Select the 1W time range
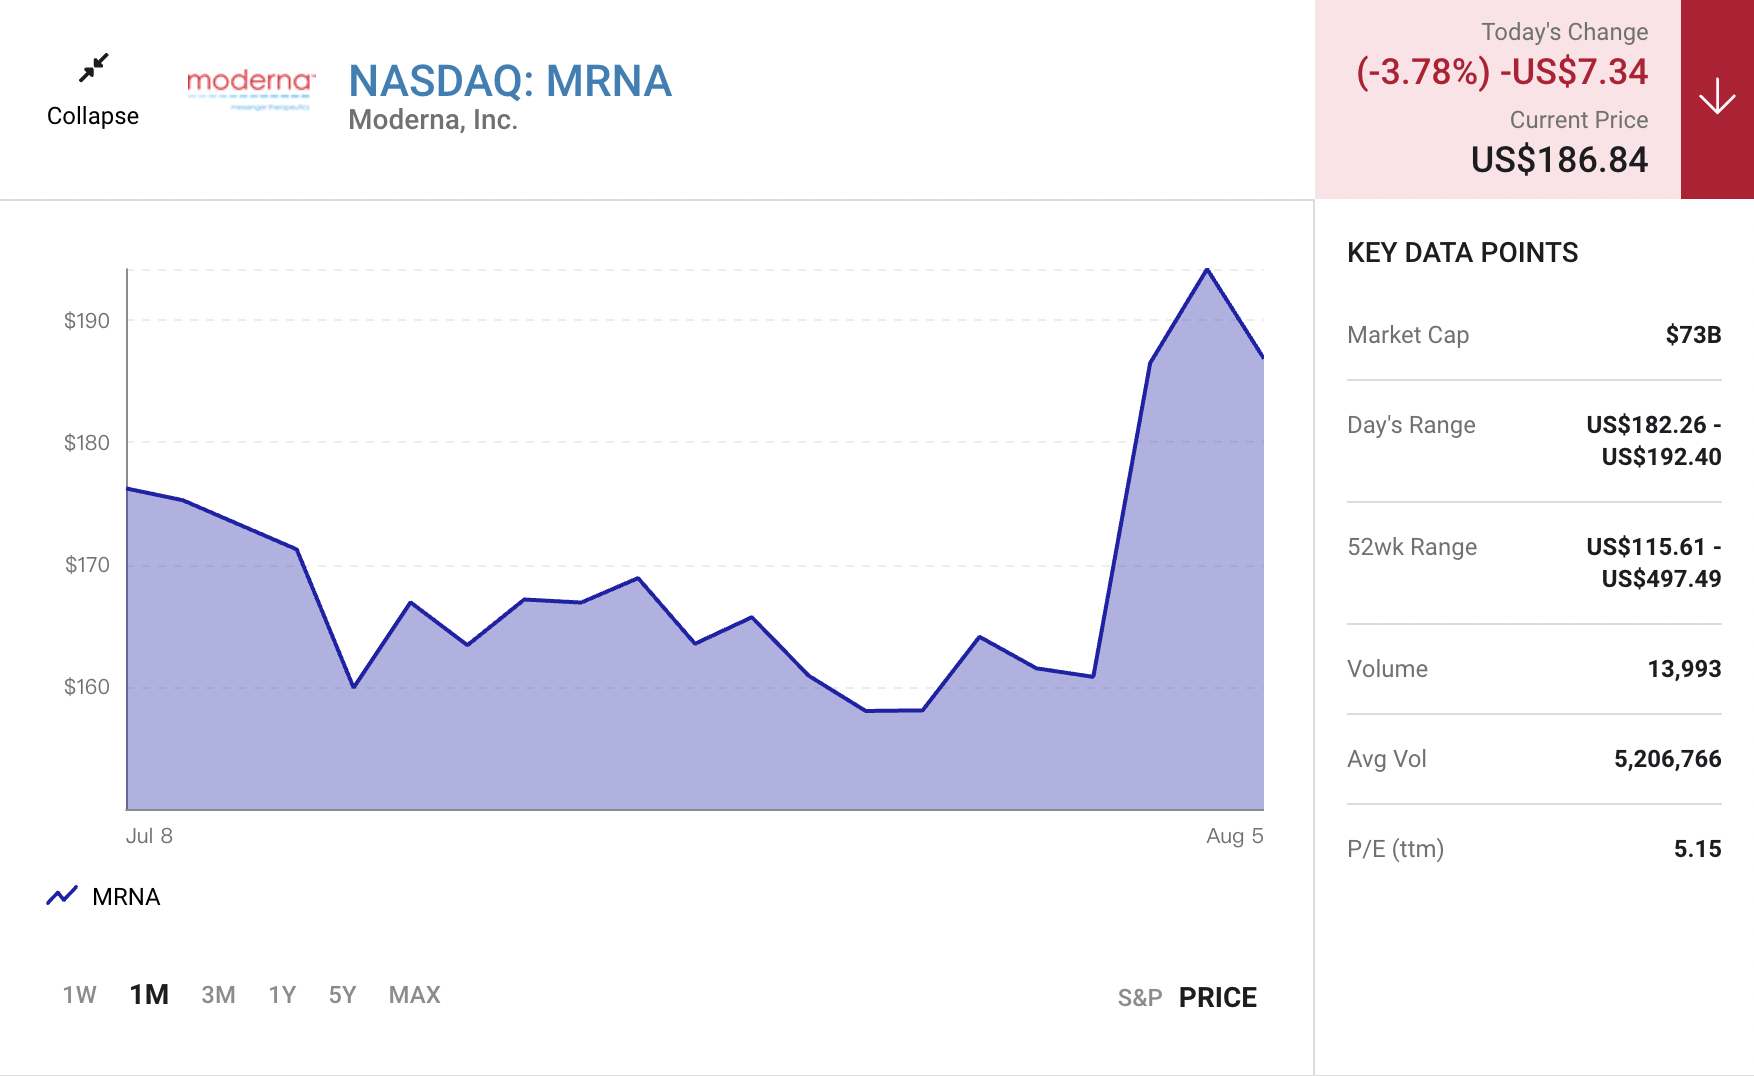 point(79,995)
